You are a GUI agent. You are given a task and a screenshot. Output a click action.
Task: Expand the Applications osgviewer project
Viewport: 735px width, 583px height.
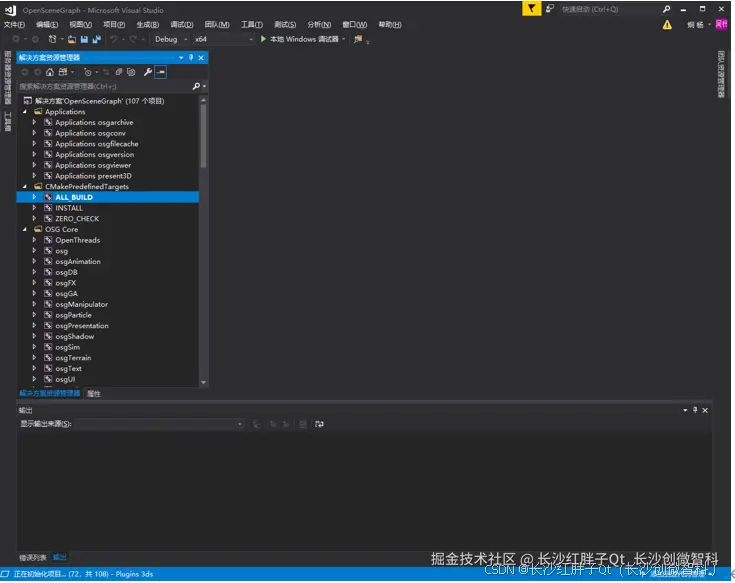pyautogui.click(x=34, y=165)
